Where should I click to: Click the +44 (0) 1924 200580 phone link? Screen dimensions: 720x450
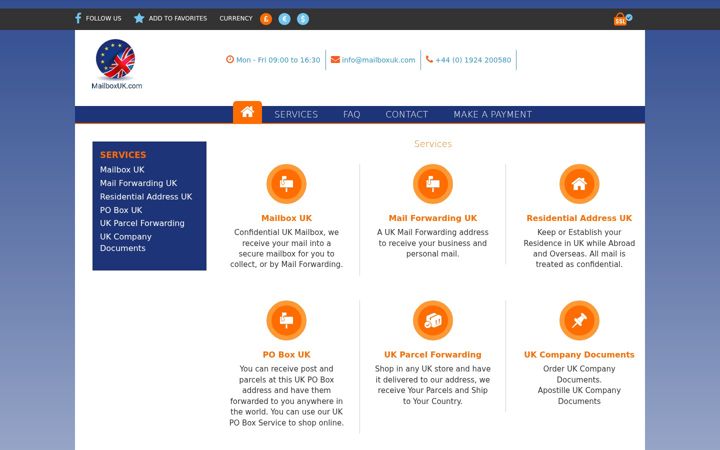pos(473,60)
